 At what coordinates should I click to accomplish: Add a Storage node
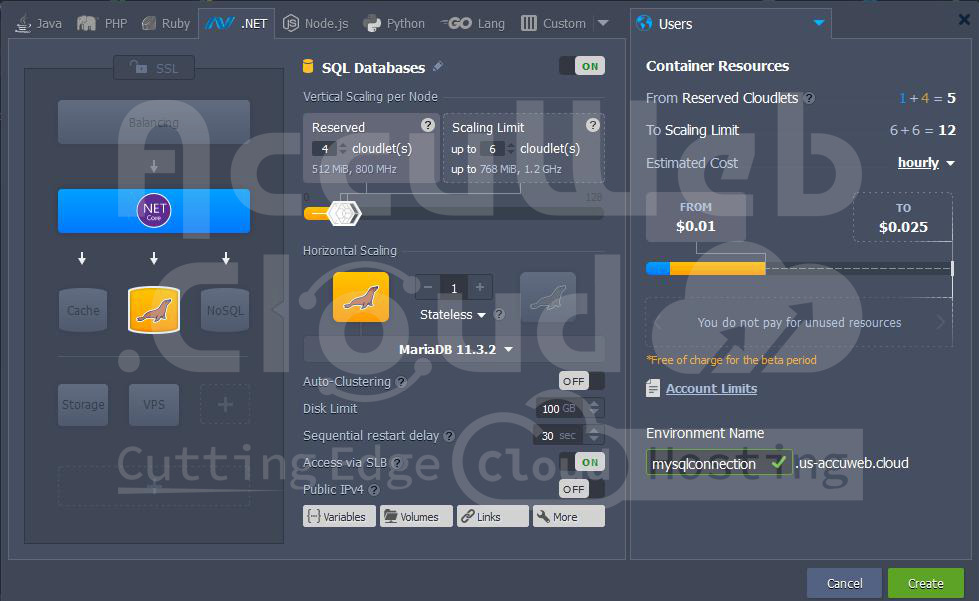pyautogui.click(x=82, y=404)
